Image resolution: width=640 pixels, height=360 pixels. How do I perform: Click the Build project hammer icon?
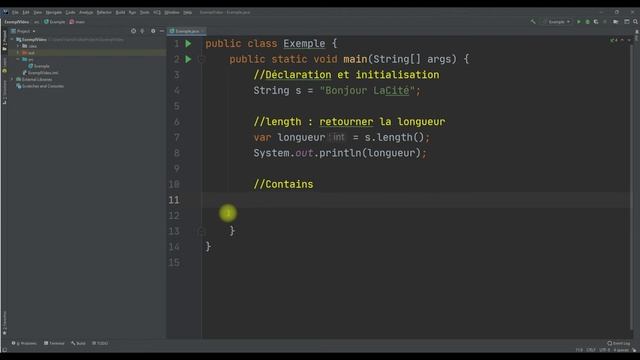click(x=533, y=22)
